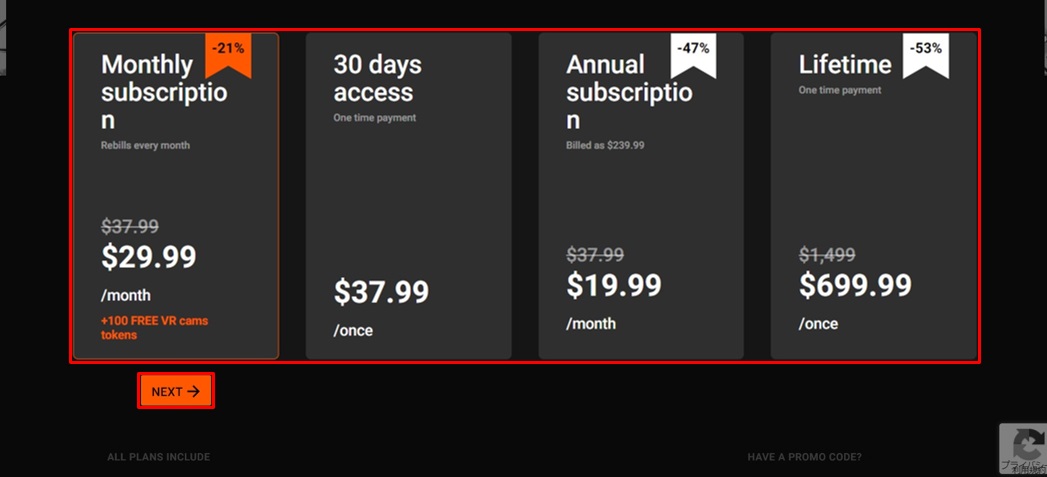Click the -47% discount ribbon badge
Image resolution: width=1047 pixels, height=477 pixels.
(693, 53)
